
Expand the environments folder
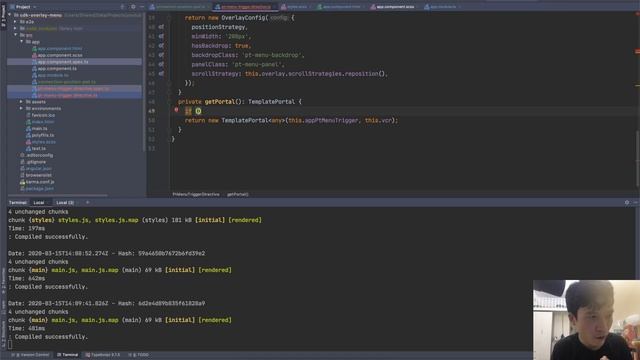click(21, 108)
